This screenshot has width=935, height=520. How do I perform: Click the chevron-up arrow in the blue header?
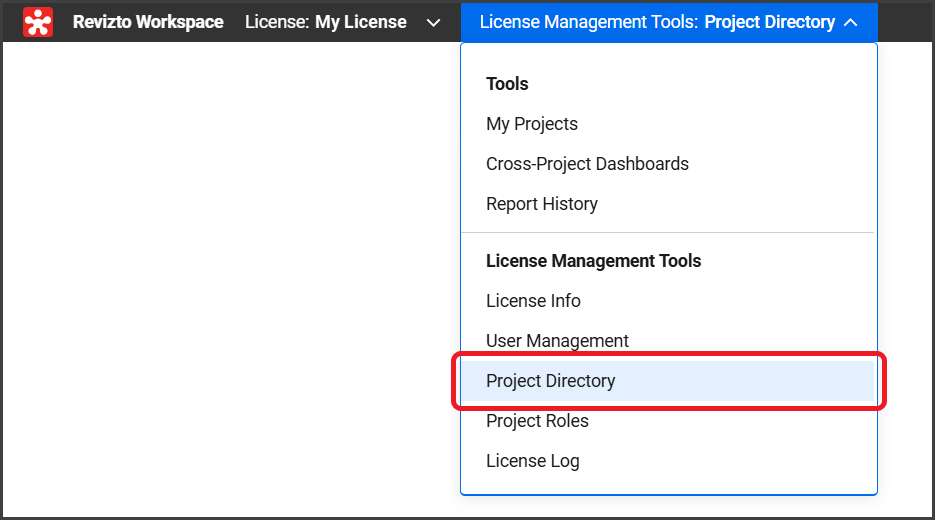850,22
